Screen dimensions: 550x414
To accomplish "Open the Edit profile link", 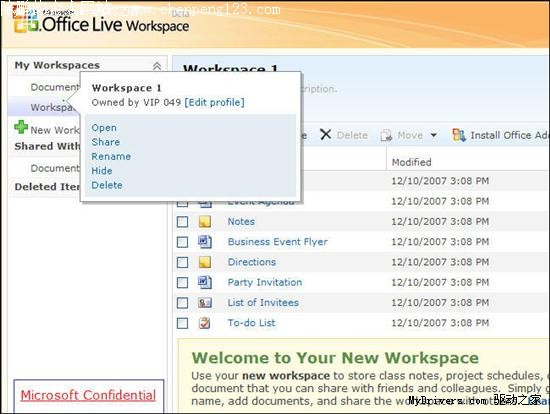I will pos(214,102).
